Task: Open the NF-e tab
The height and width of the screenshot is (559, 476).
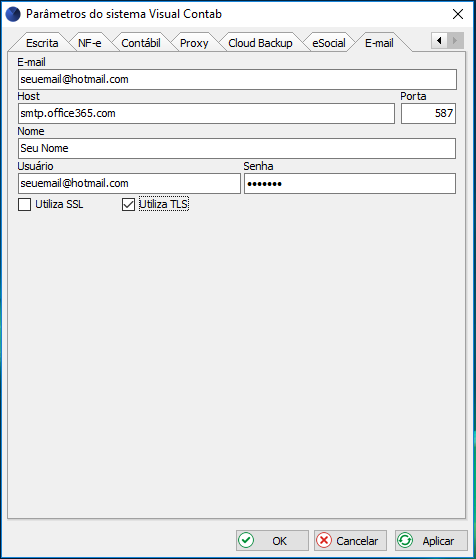Action: 89,43
